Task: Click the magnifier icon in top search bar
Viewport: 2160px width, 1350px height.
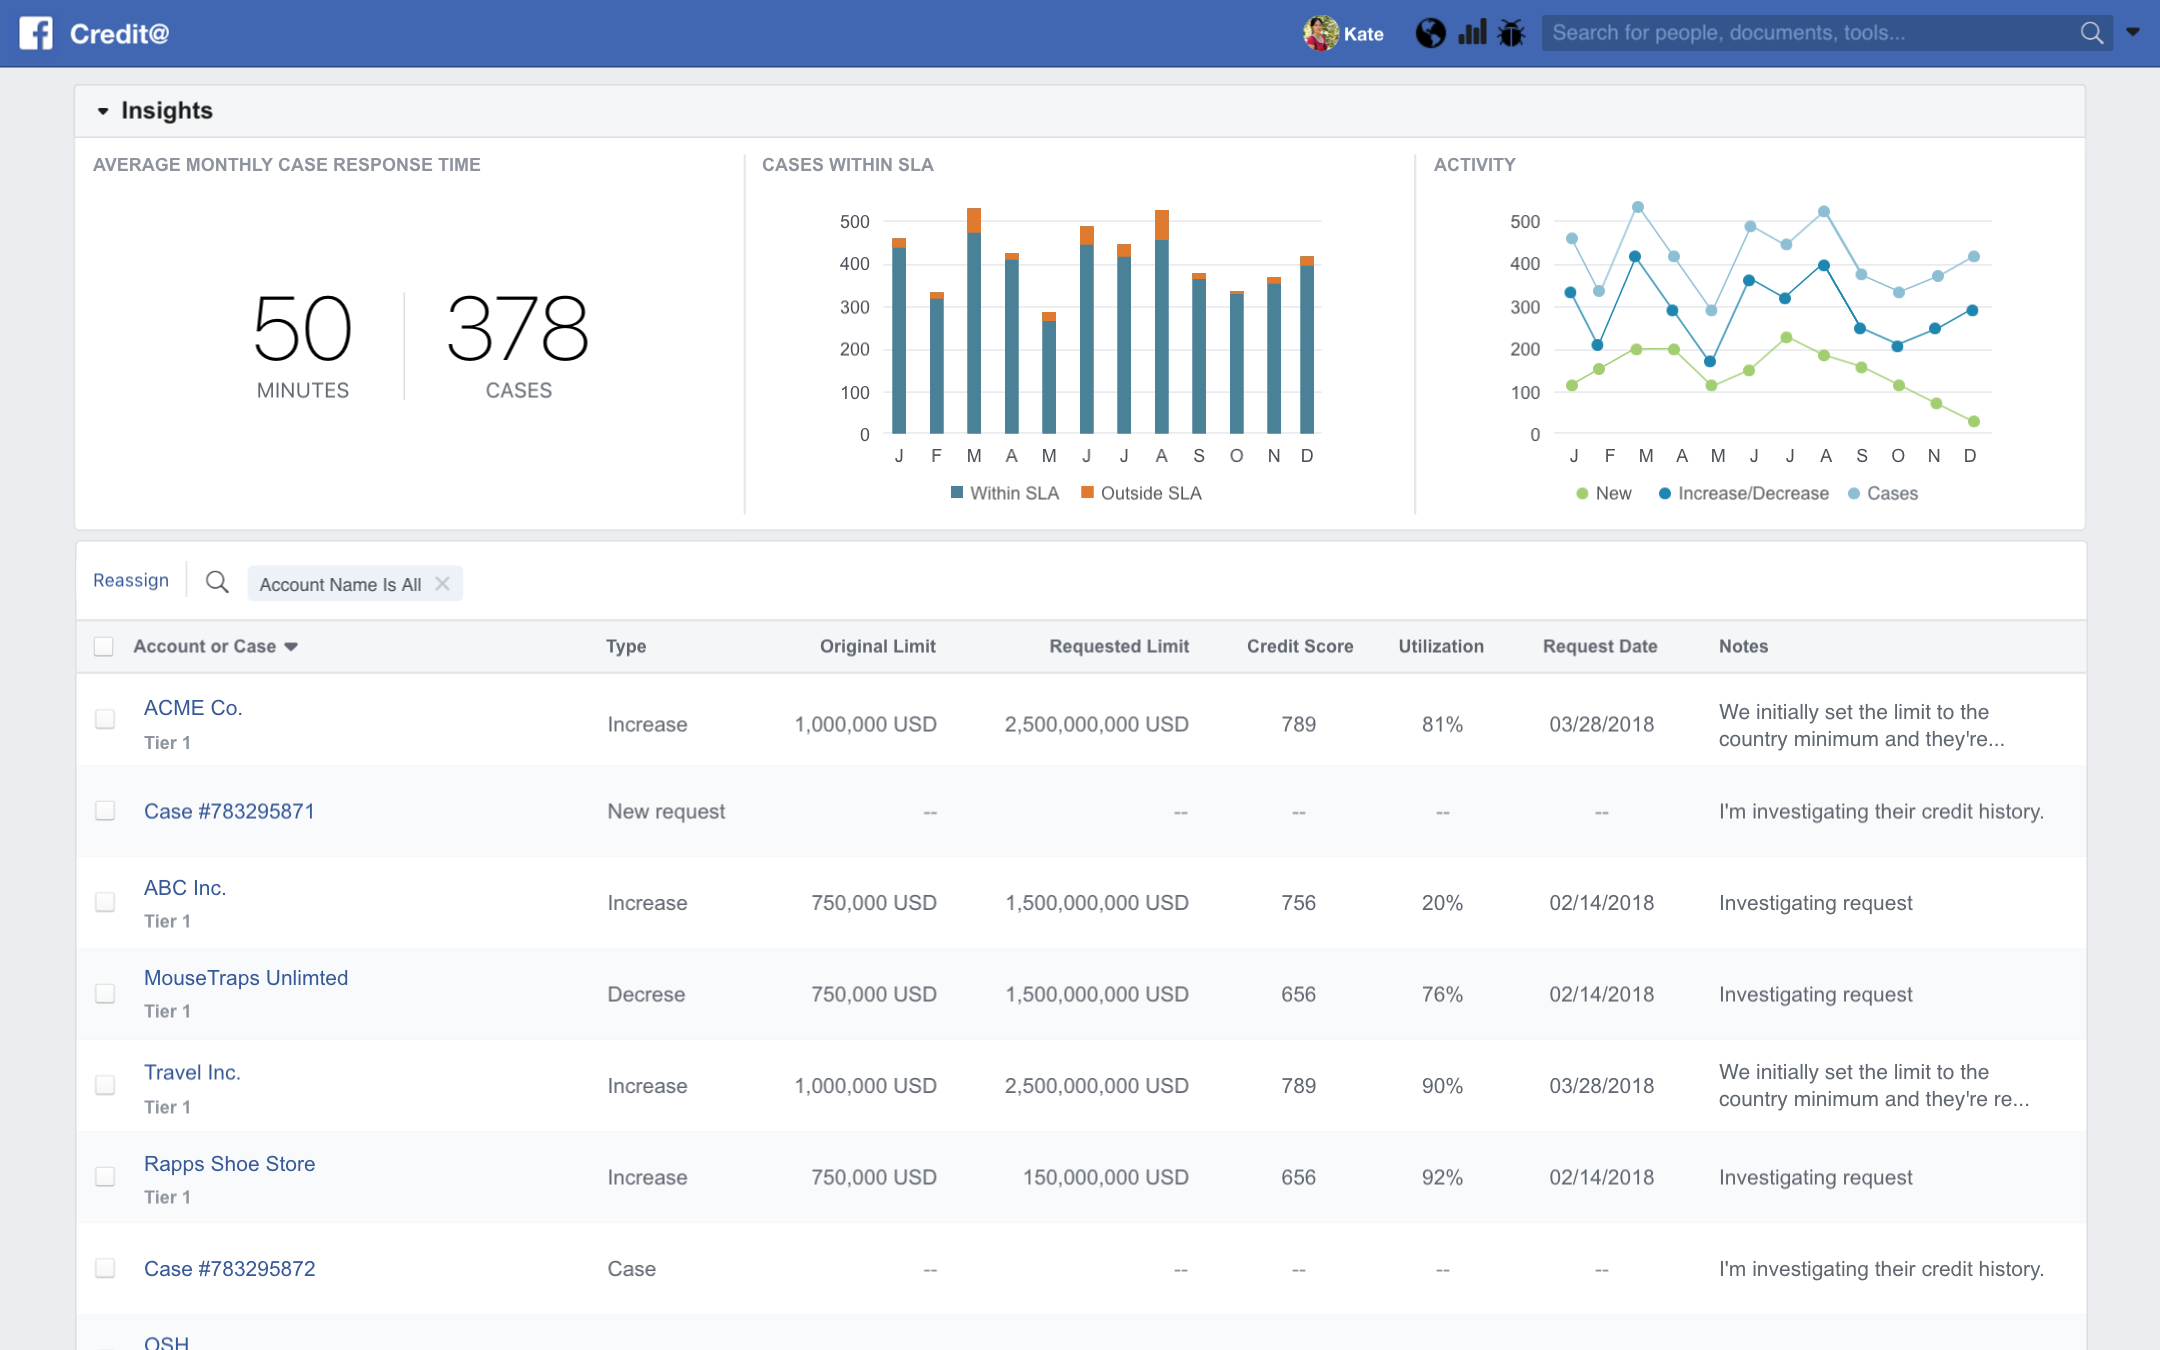Action: tap(2091, 33)
